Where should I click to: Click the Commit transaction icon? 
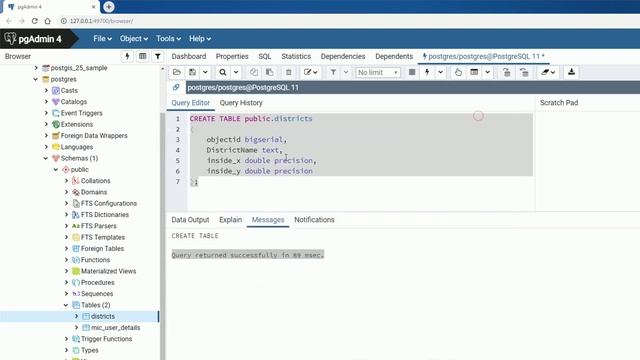507,72
